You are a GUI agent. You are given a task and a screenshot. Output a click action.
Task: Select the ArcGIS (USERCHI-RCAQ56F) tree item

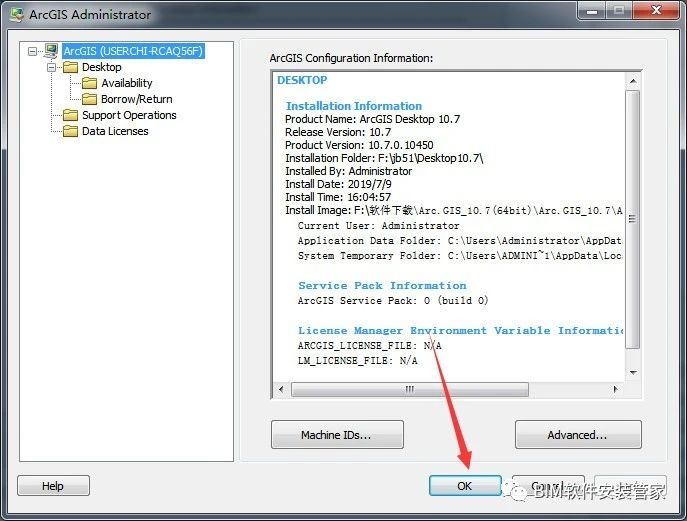pyautogui.click(x=133, y=51)
